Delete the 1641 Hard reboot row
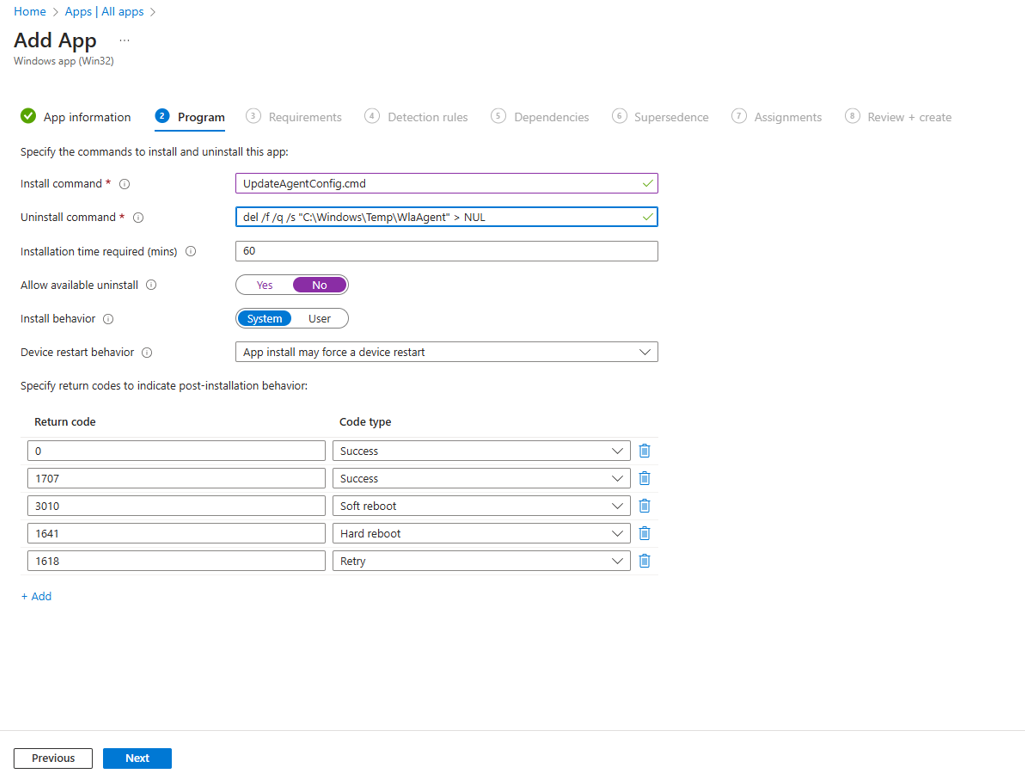Screen dimensions: 1025x778 [644, 533]
